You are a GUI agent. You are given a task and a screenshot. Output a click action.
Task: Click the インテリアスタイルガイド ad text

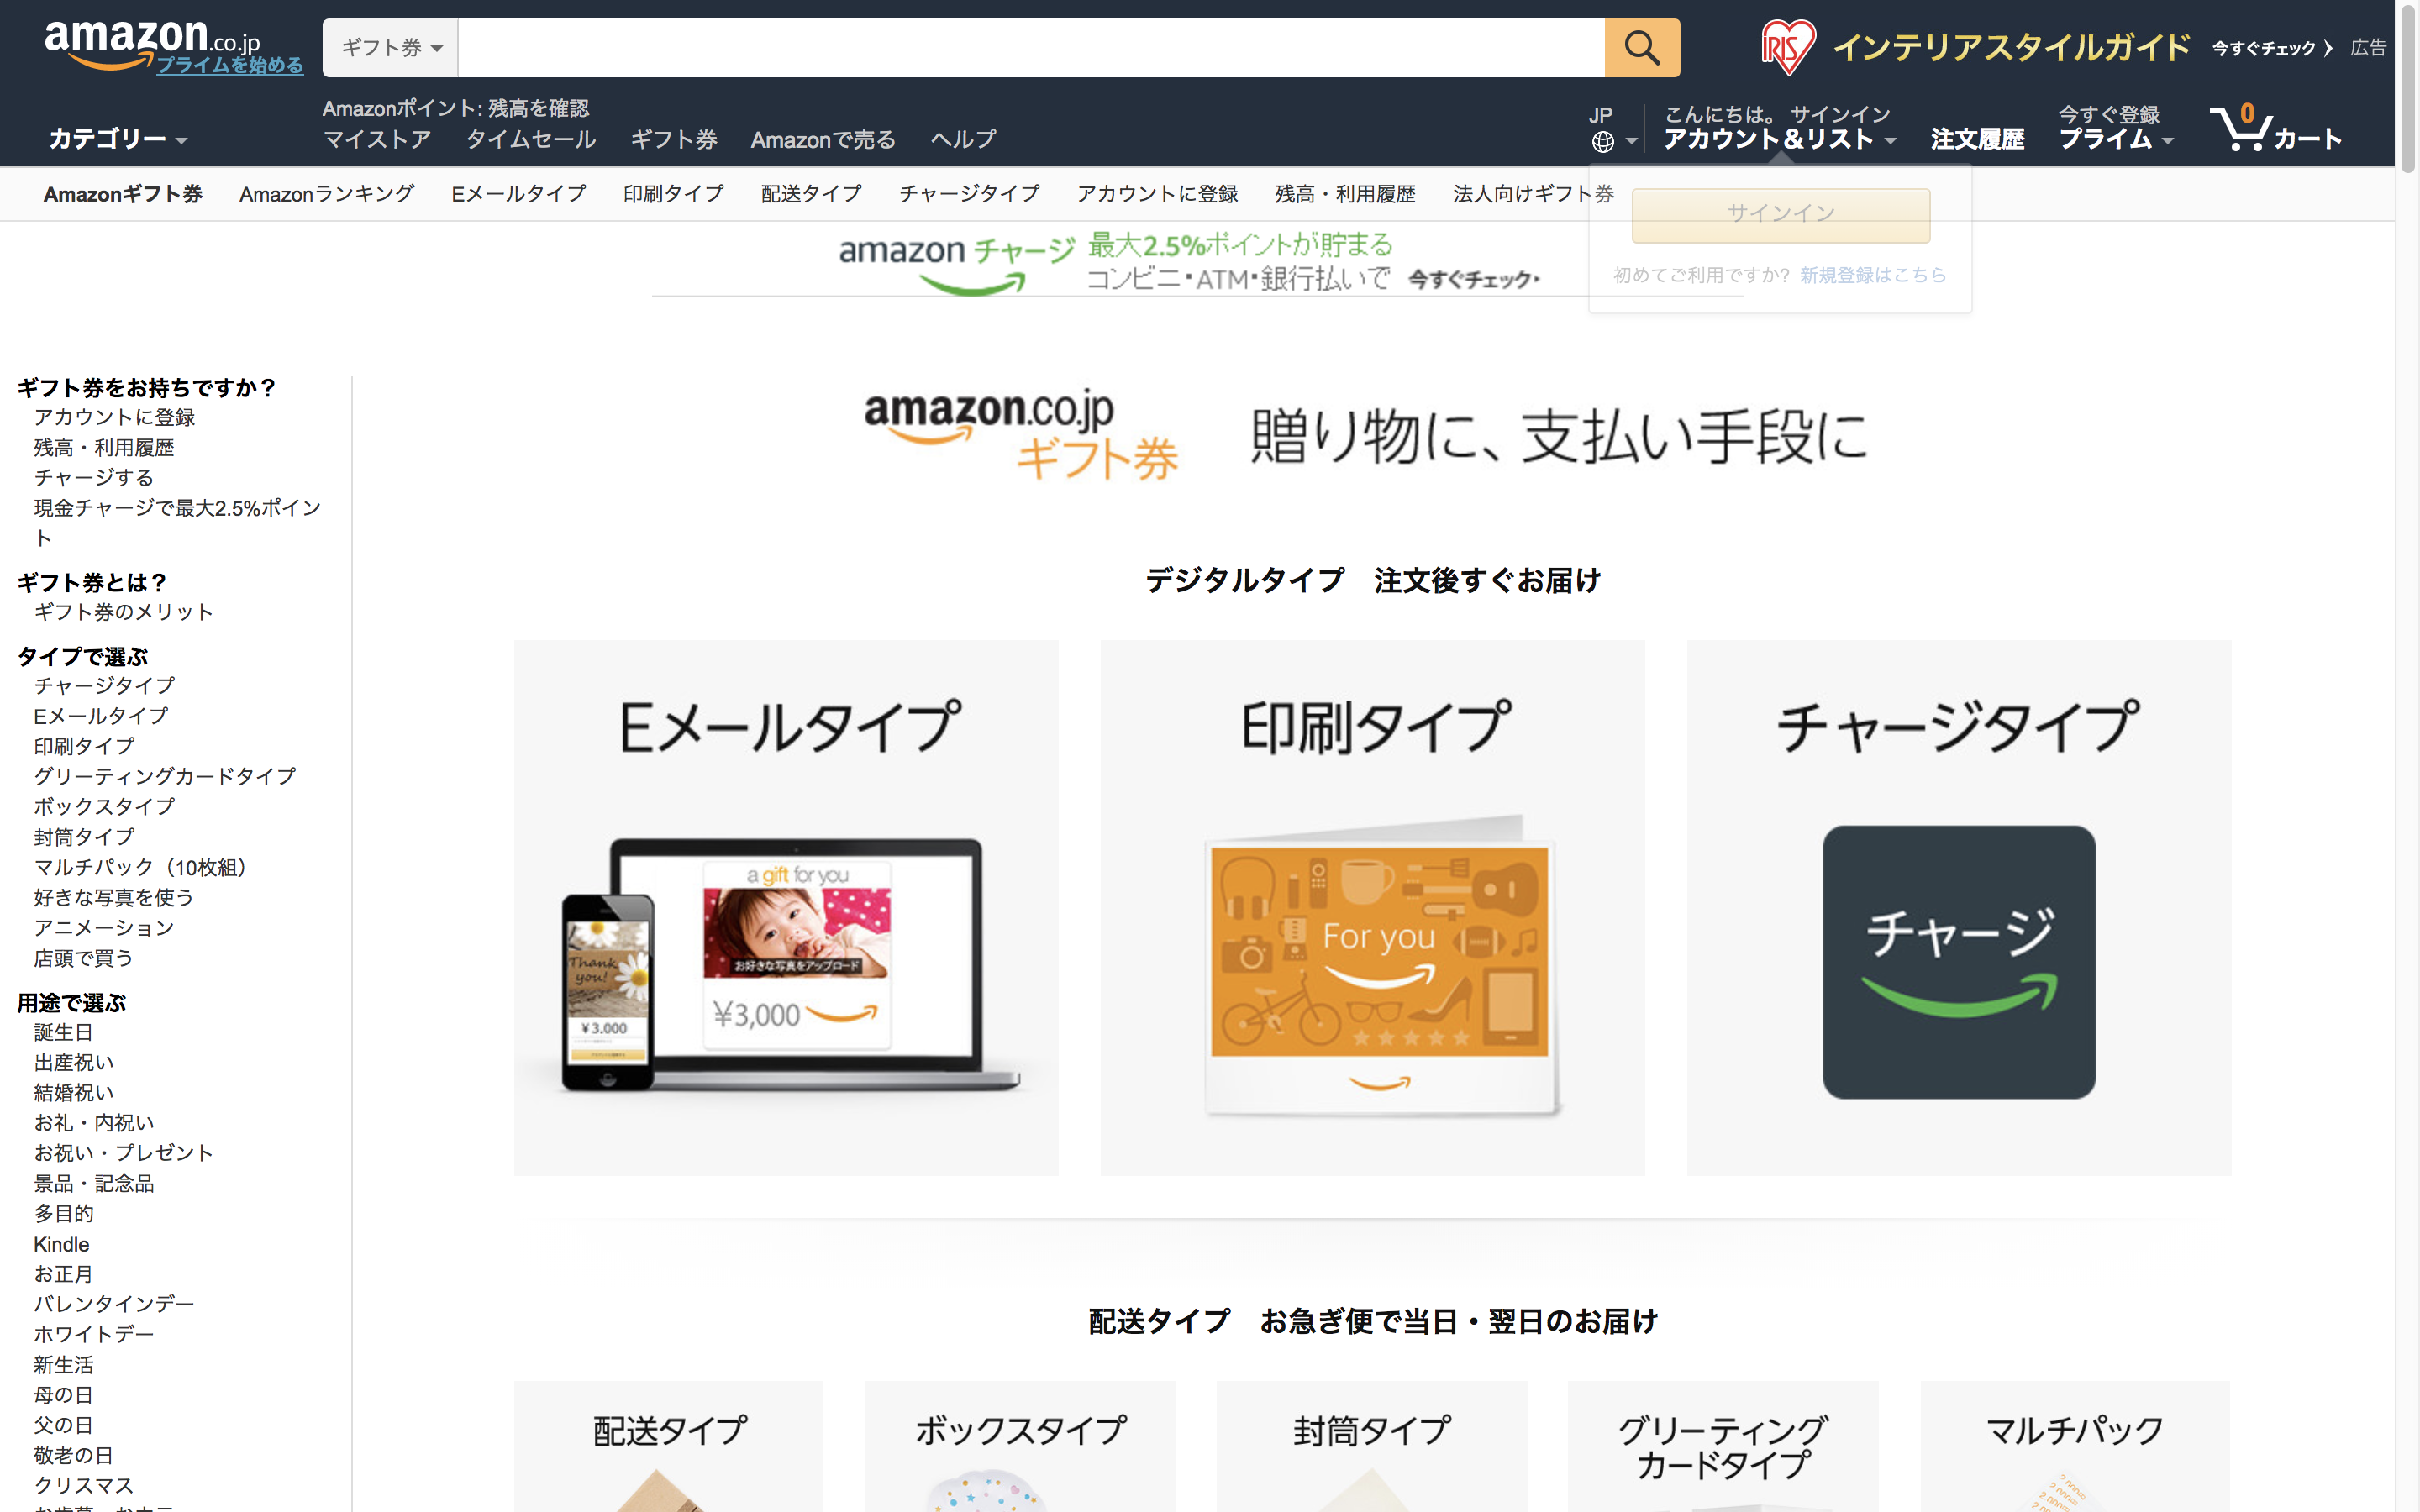pos(2011,47)
